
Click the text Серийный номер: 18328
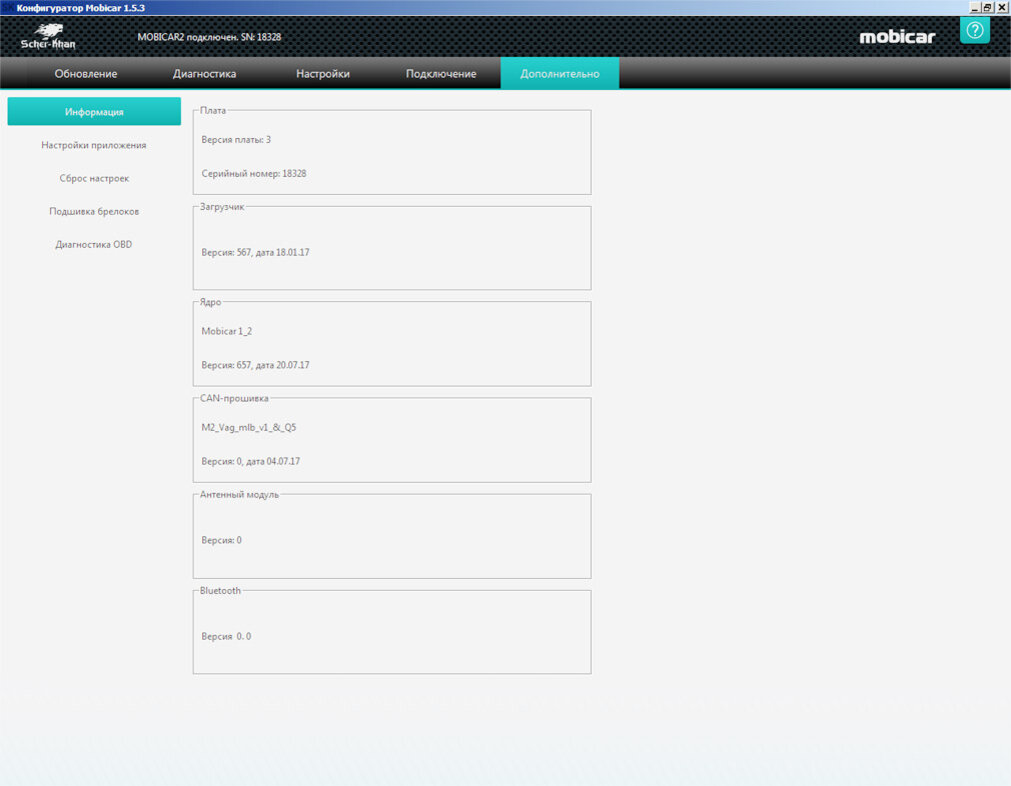coord(253,173)
